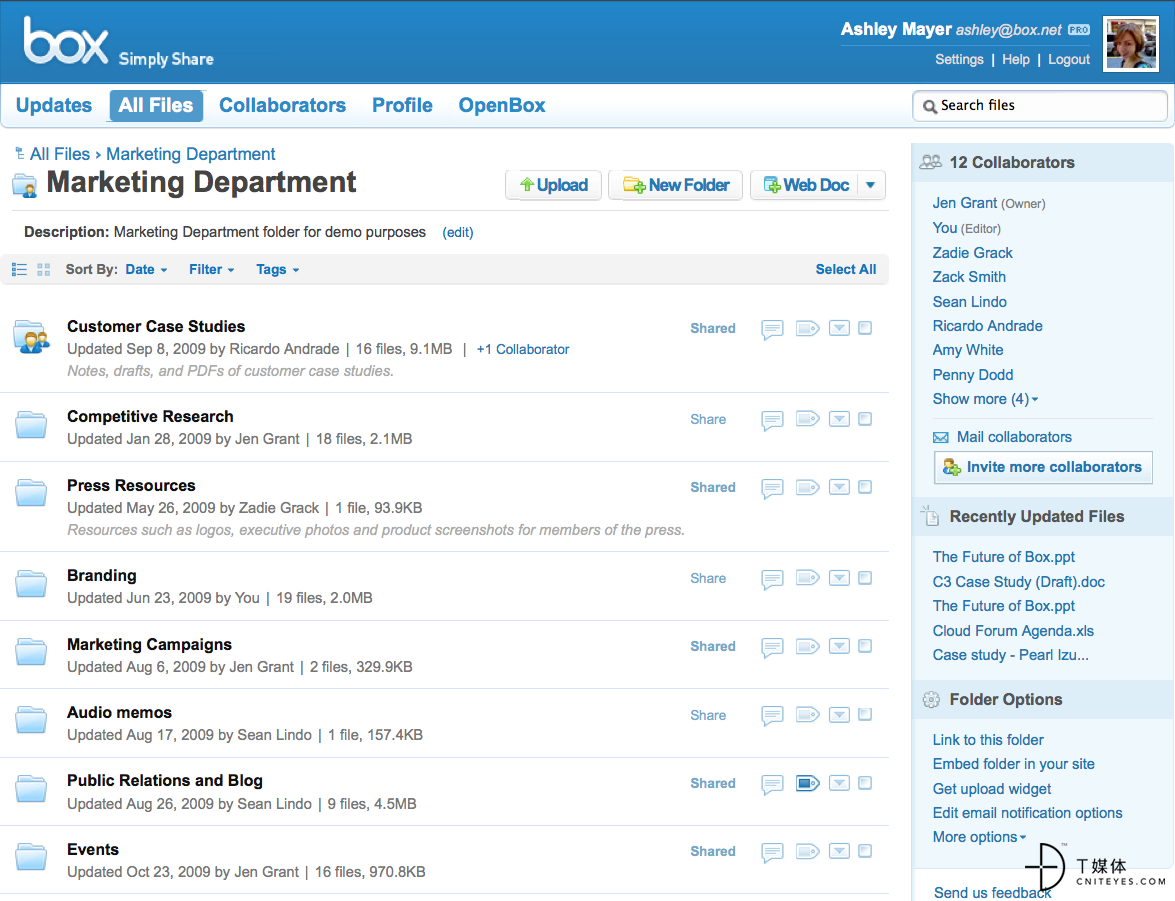Open comments for Marketing Campaigns folder

pyautogui.click(x=772, y=648)
